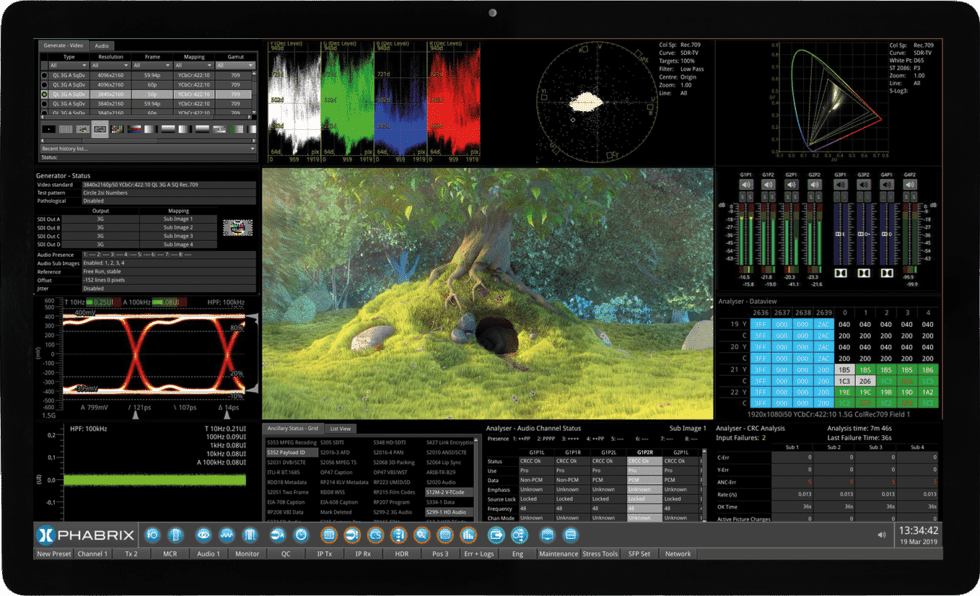Select the 3840x2160 50p format radio button

(x=45, y=93)
